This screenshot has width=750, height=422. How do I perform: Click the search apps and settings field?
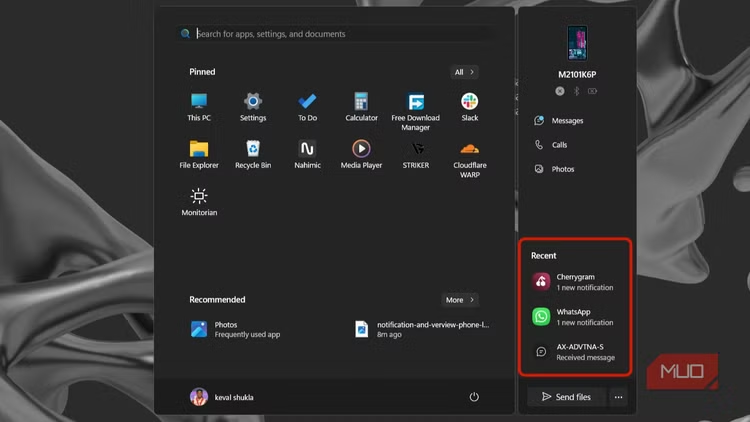point(335,34)
